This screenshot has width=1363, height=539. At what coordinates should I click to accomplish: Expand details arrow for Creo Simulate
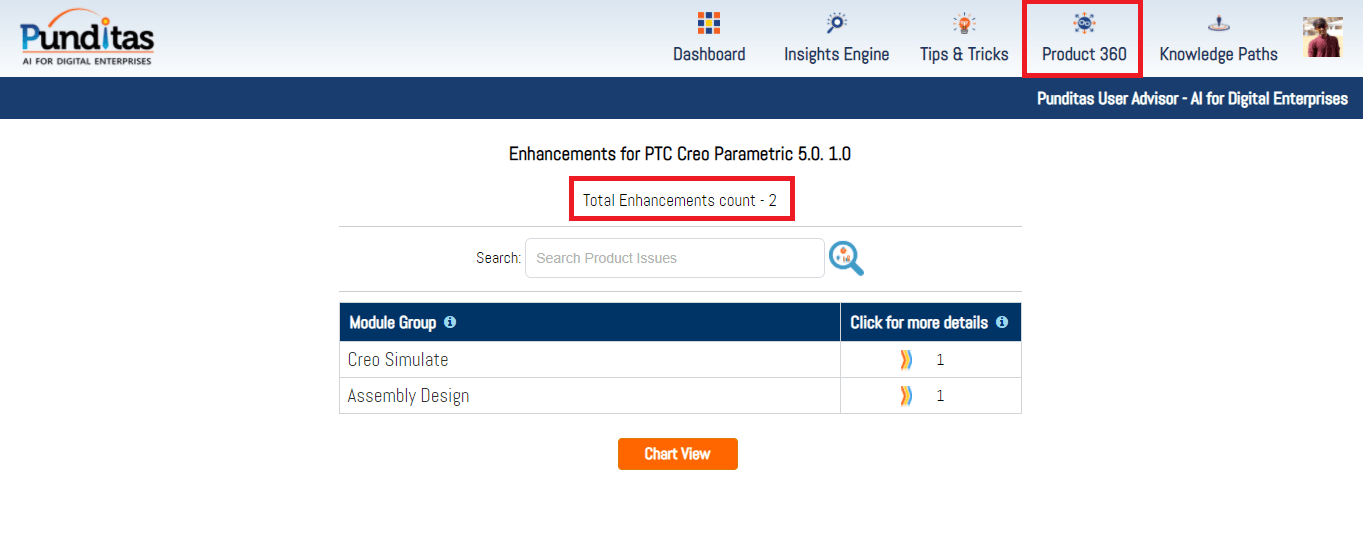coord(906,360)
